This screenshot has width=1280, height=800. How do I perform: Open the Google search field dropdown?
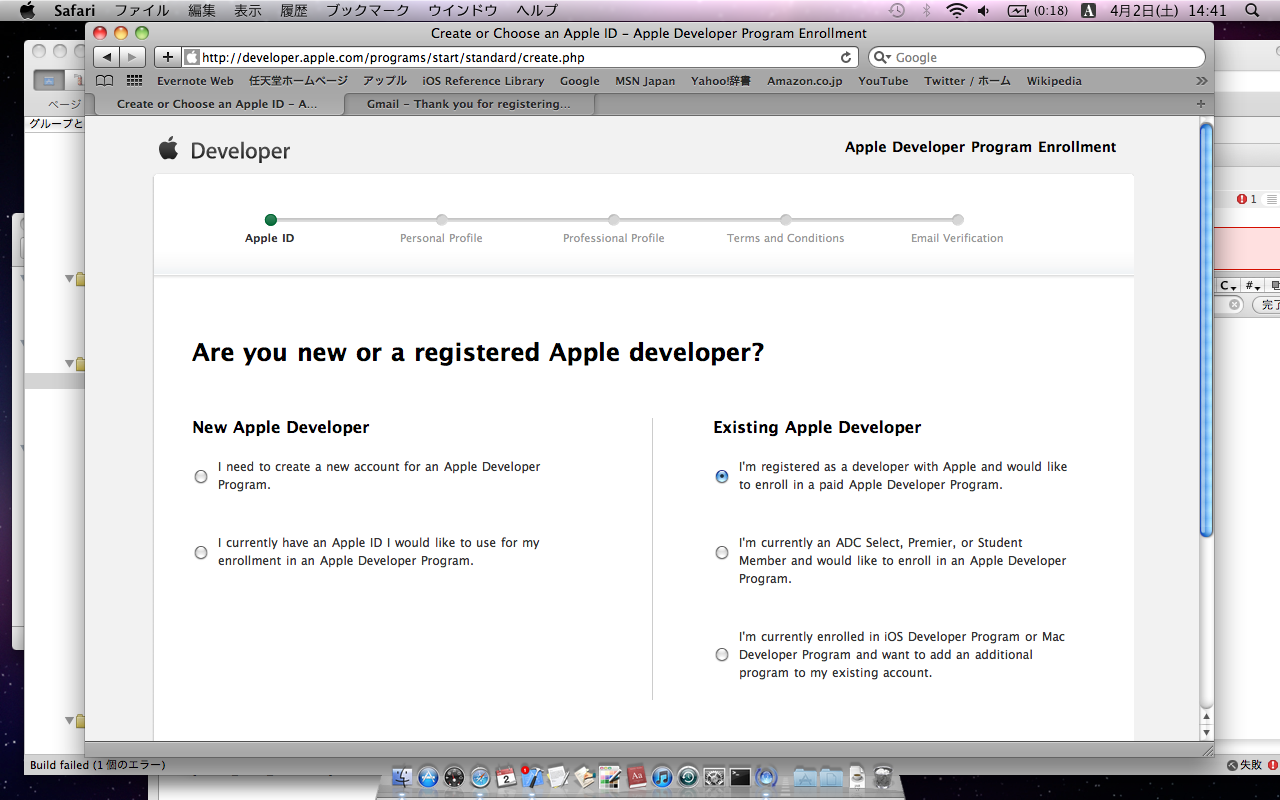click(x=882, y=58)
